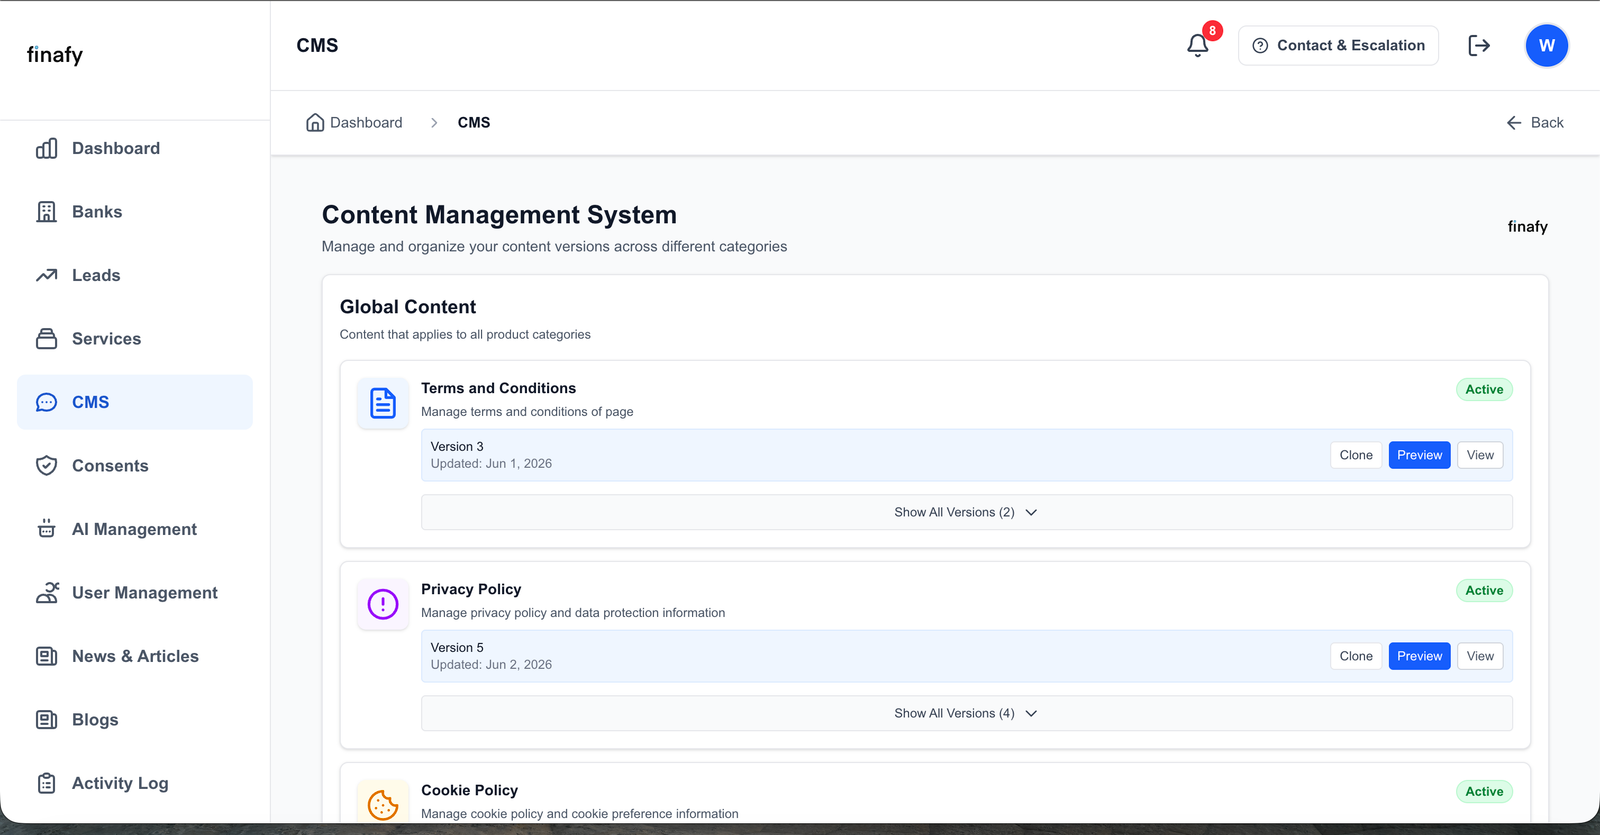Click 'Updated: Jun 1, 2026' text
The image size is (1600, 835).
[491, 464]
